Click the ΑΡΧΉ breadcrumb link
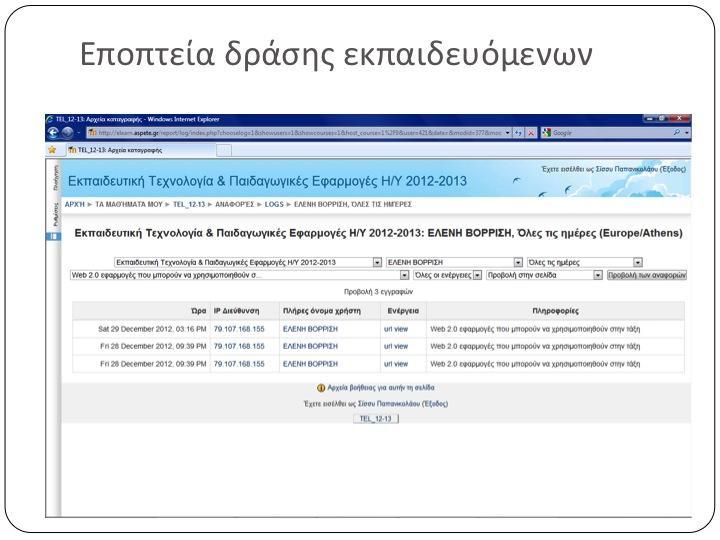 point(75,204)
